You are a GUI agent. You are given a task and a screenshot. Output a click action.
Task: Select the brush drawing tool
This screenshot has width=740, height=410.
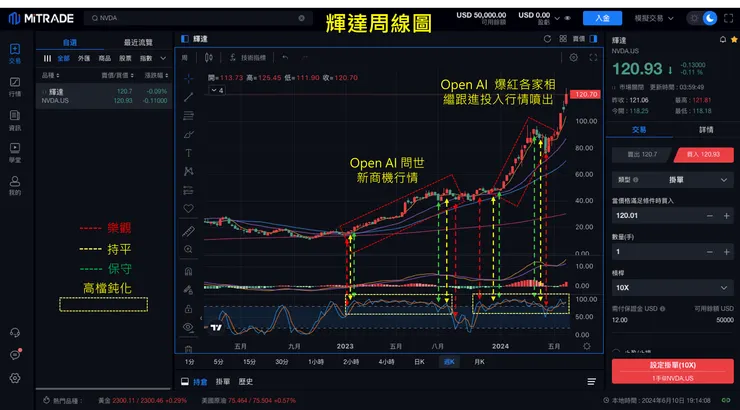coord(188,134)
